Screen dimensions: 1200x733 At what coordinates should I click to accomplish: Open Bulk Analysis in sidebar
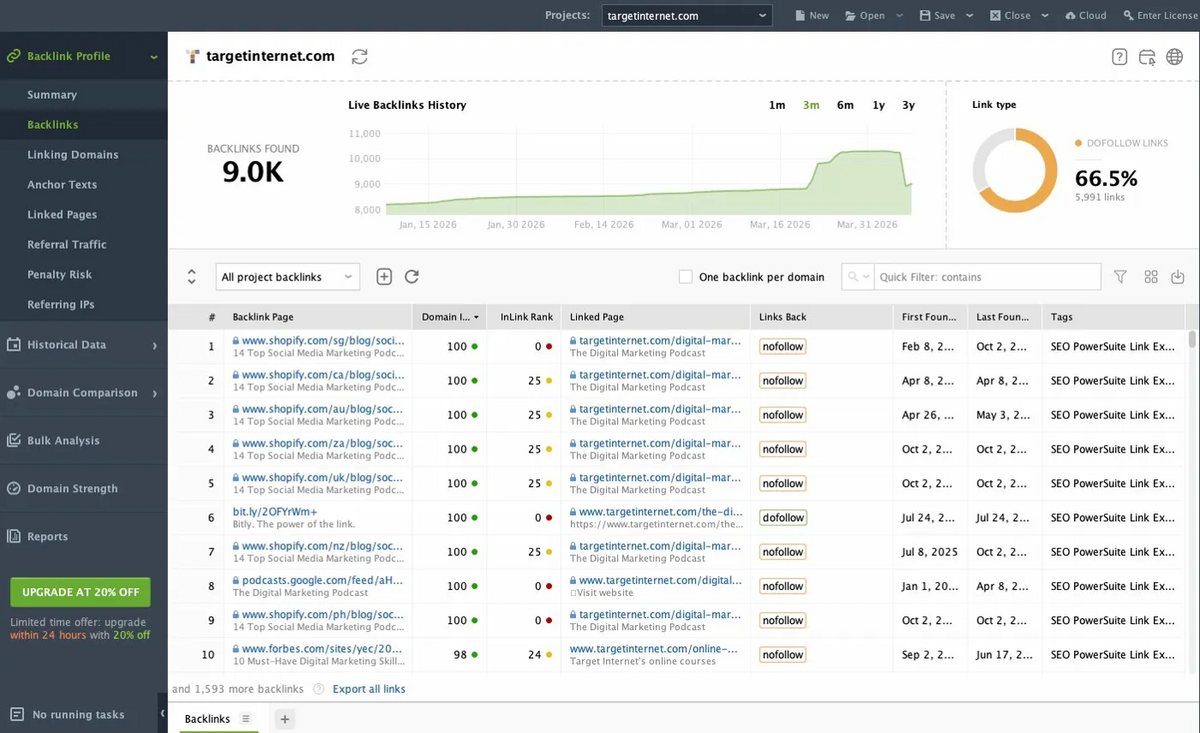click(x=63, y=441)
